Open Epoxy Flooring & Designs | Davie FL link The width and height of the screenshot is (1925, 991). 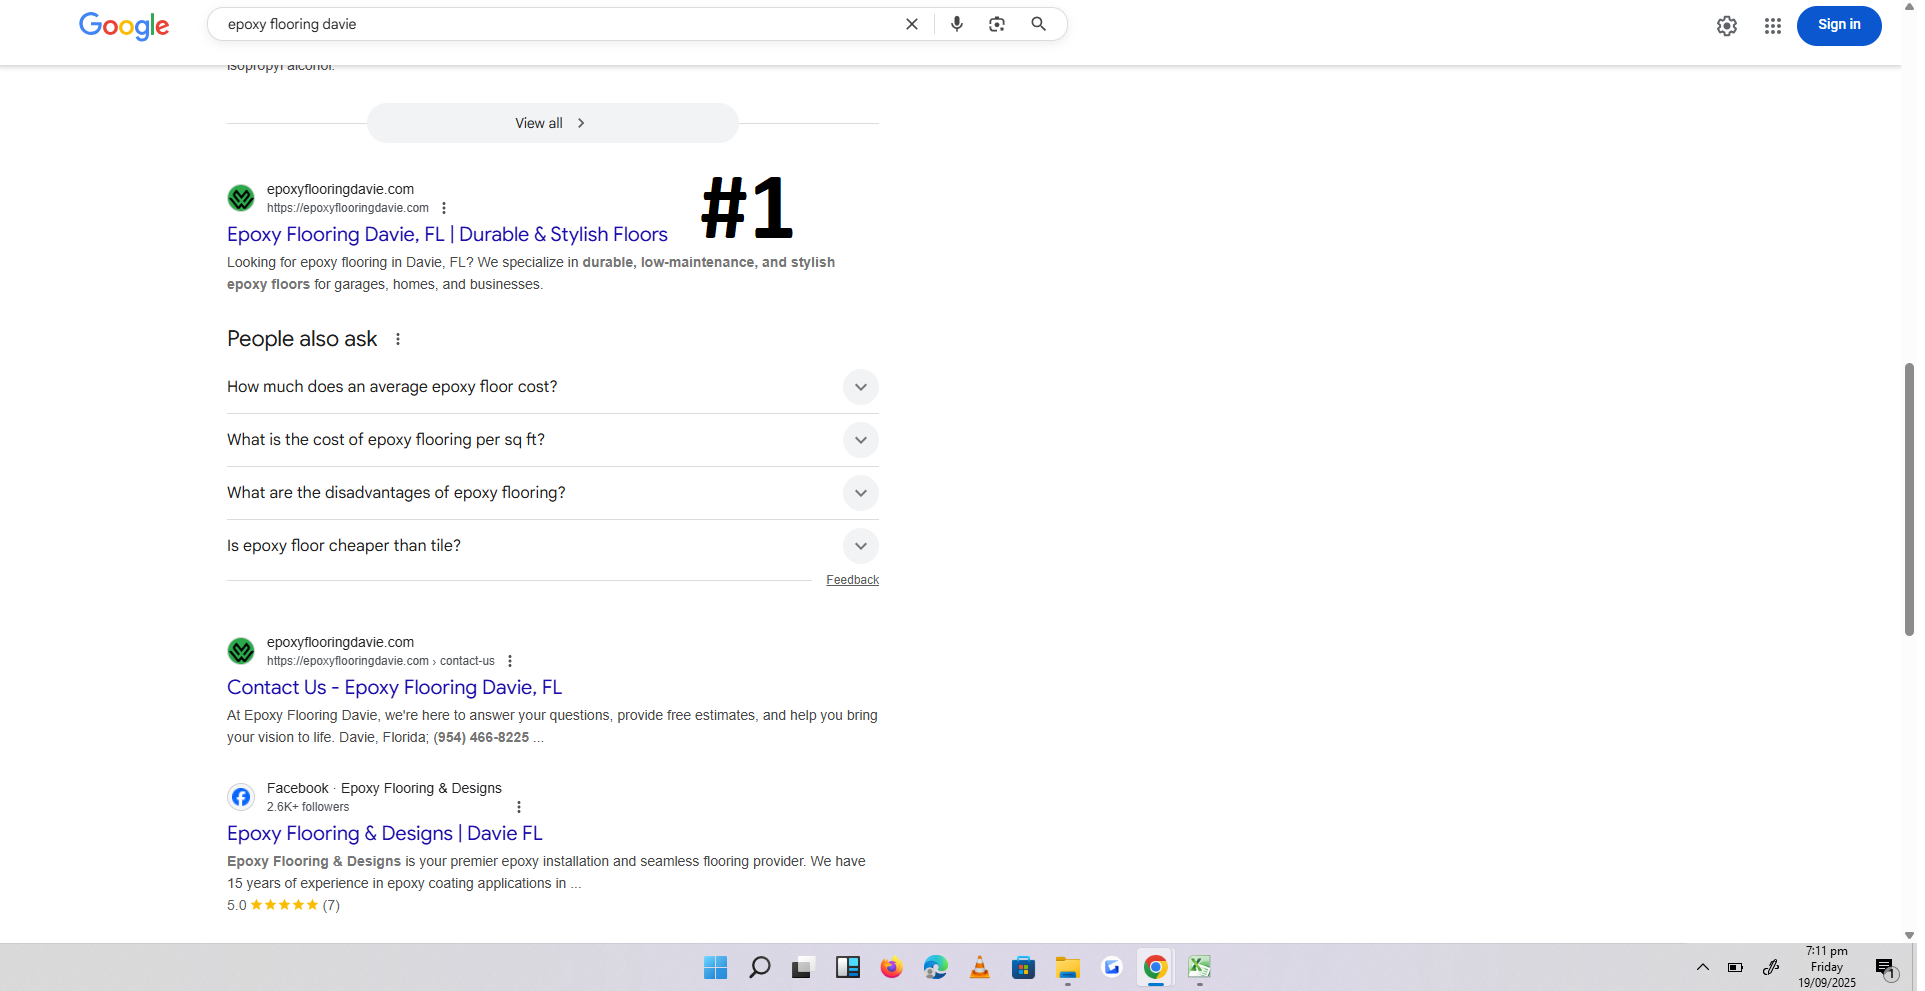[x=384, y=833]
